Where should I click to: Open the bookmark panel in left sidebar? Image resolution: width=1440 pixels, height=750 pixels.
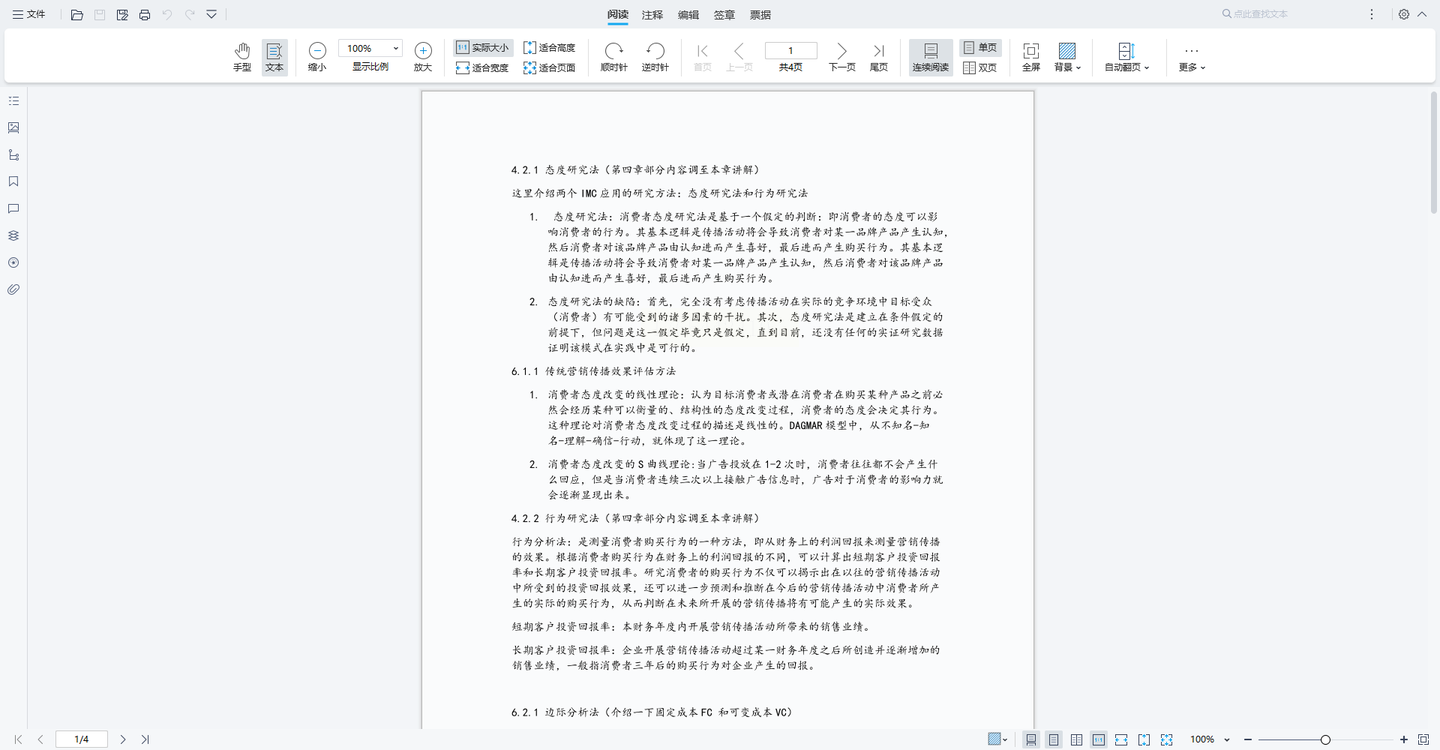[14, 182]
